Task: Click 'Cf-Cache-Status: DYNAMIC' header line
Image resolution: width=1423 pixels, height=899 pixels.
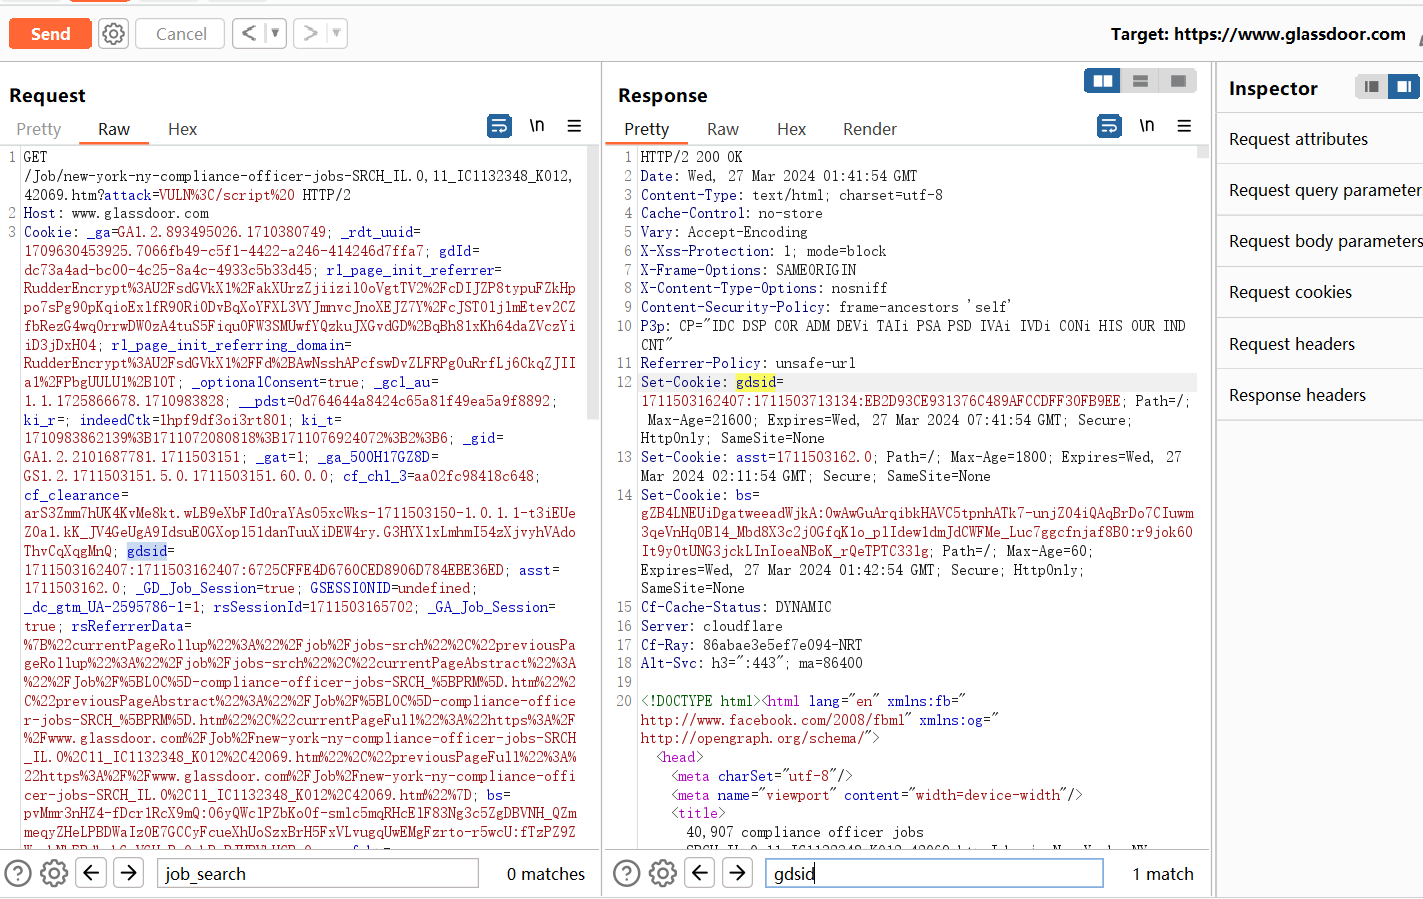Action: click(735, 607)
